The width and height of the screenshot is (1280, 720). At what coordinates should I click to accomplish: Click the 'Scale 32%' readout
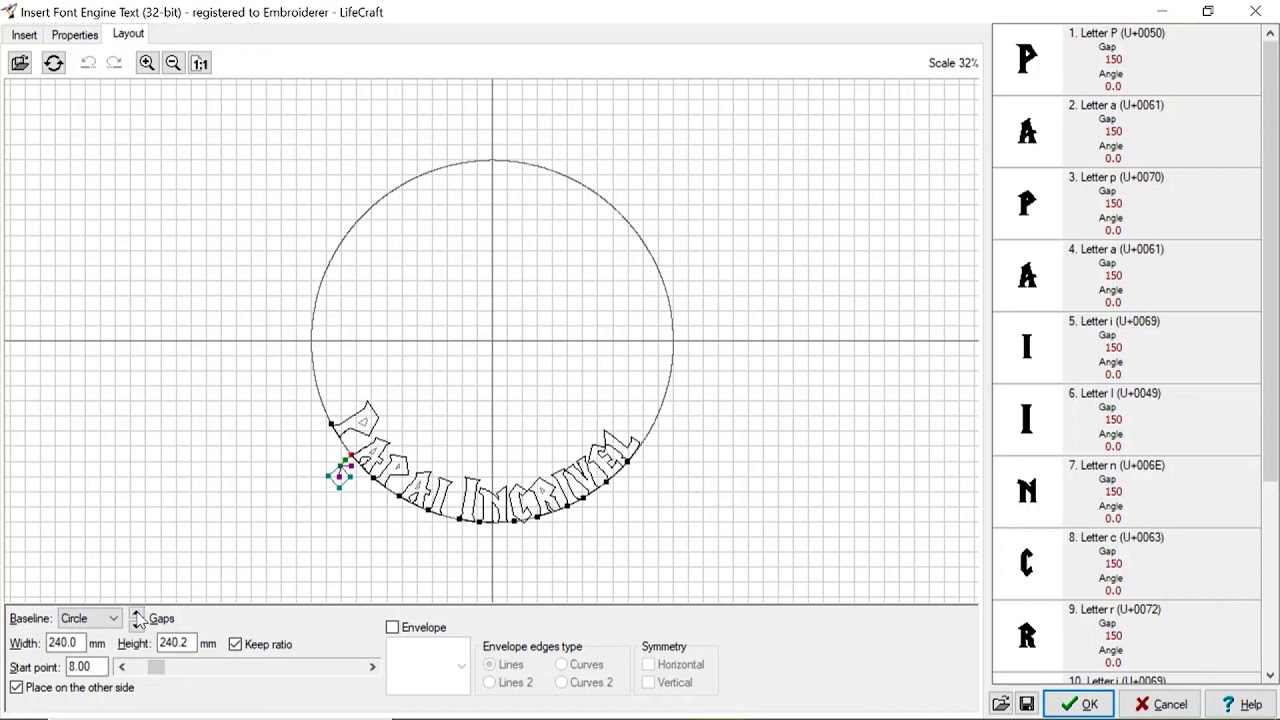pos(953,63)
